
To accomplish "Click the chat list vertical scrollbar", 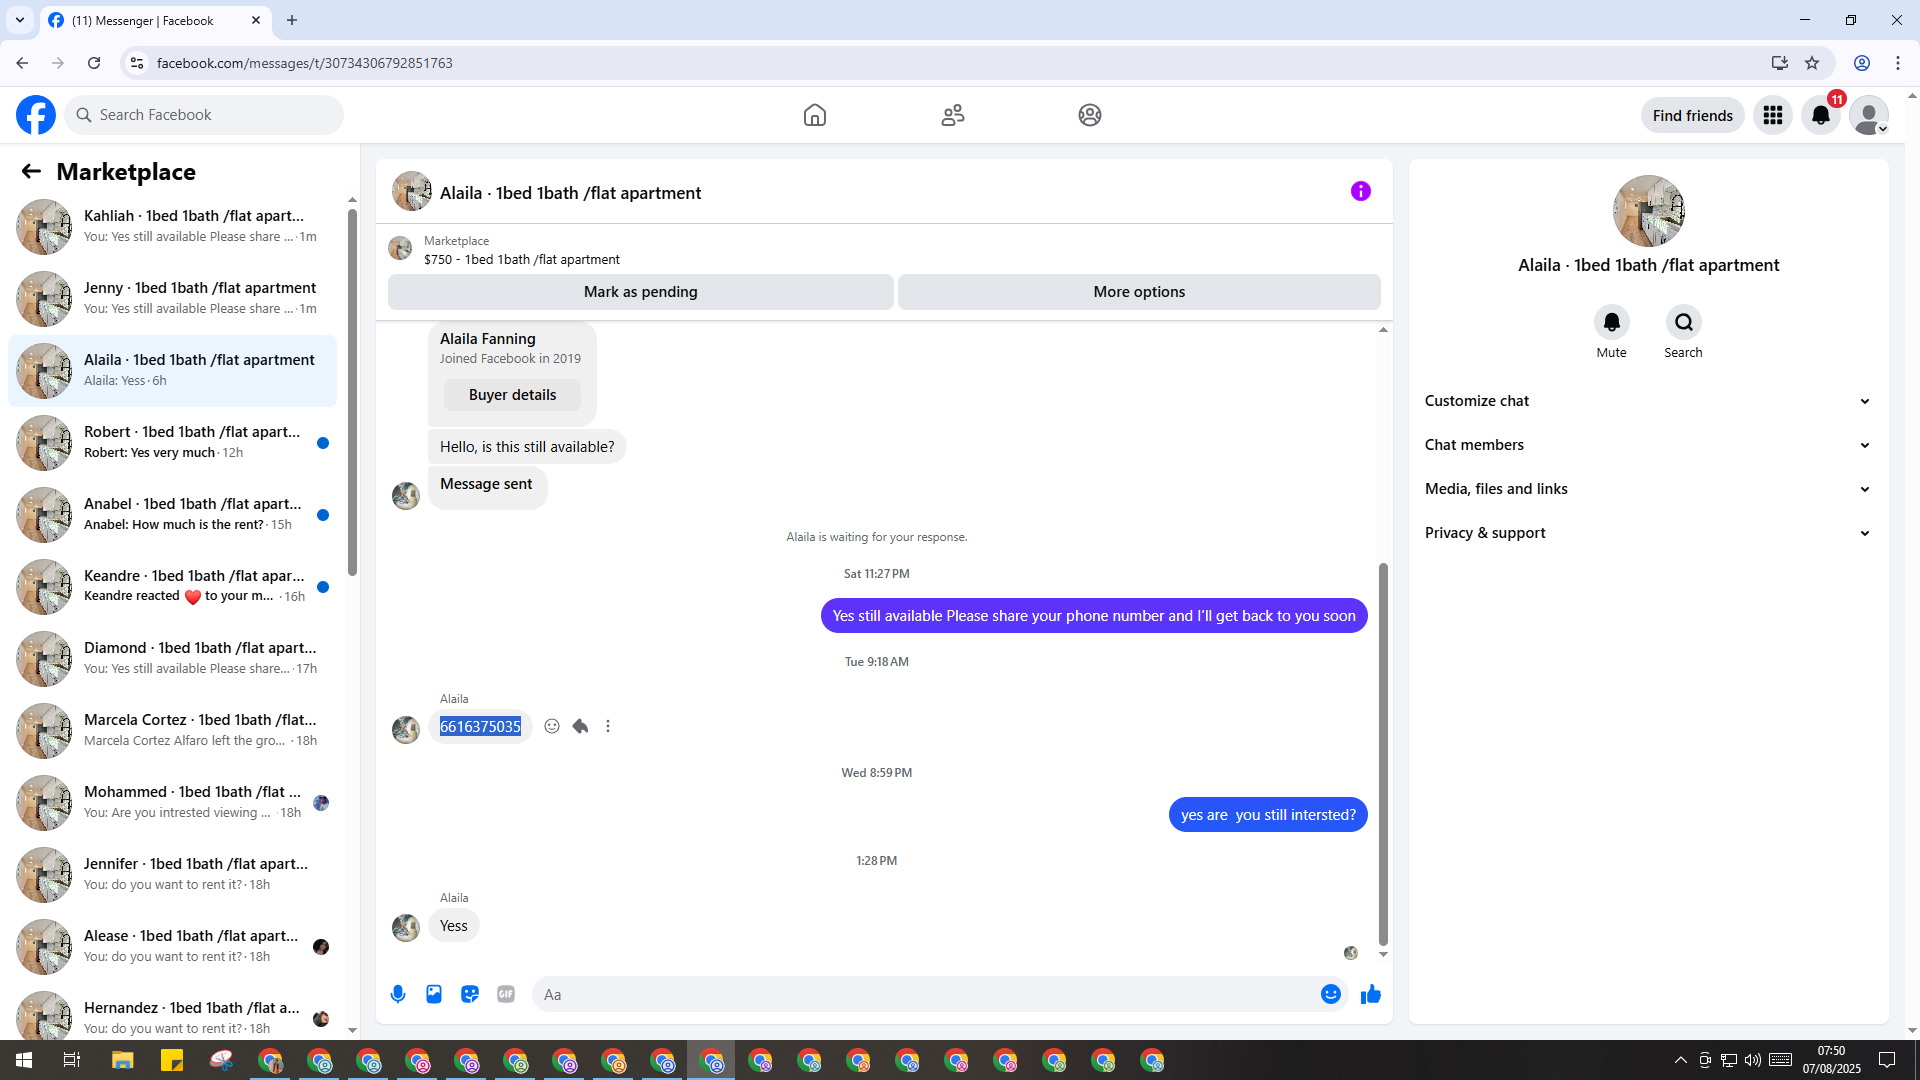I will (352, 393).
